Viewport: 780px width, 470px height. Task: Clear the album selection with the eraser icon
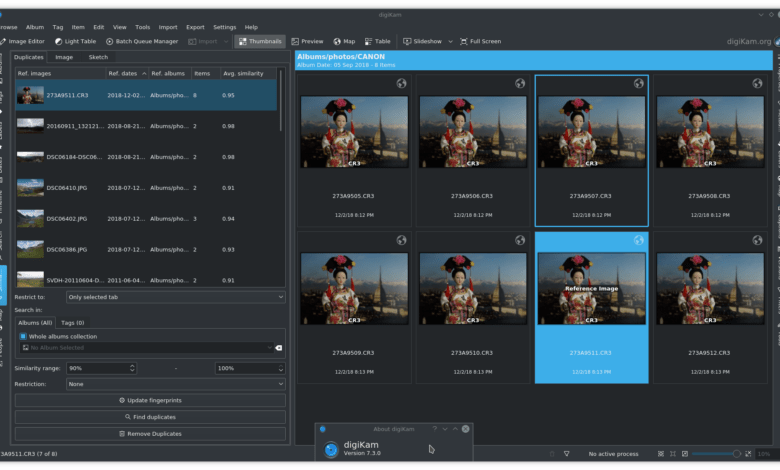click(x=279, y=348)
